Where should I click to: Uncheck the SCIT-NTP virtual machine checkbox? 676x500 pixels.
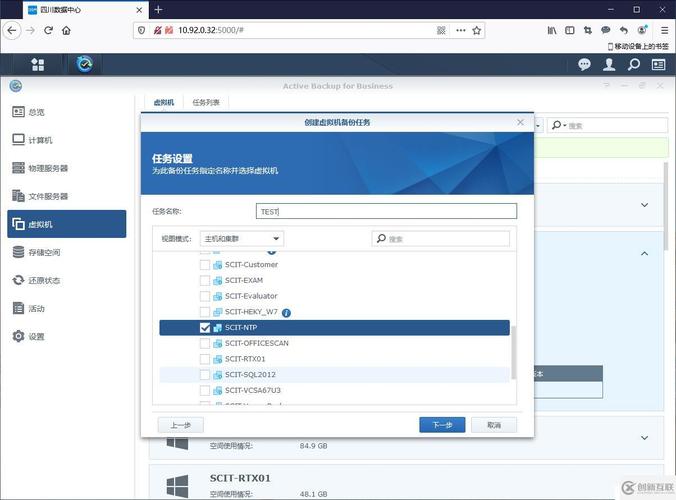point(205,328)
